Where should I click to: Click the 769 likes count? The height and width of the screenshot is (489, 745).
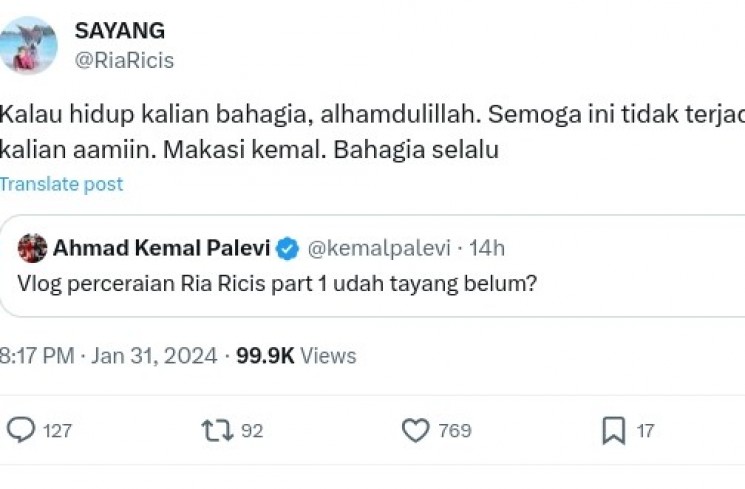455,431
